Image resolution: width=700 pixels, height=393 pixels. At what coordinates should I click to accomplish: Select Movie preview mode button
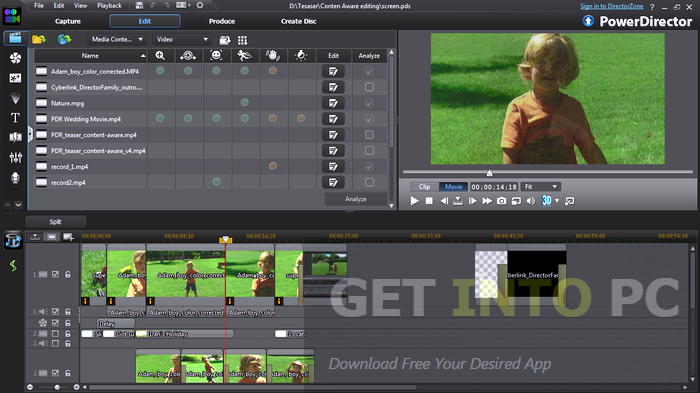[454, 187]
